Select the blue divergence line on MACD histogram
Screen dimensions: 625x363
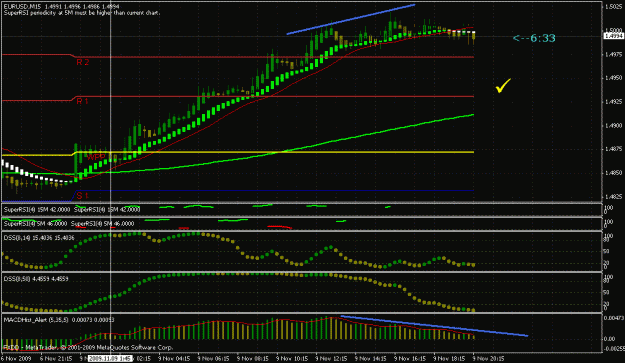click(x=434, y=326)
